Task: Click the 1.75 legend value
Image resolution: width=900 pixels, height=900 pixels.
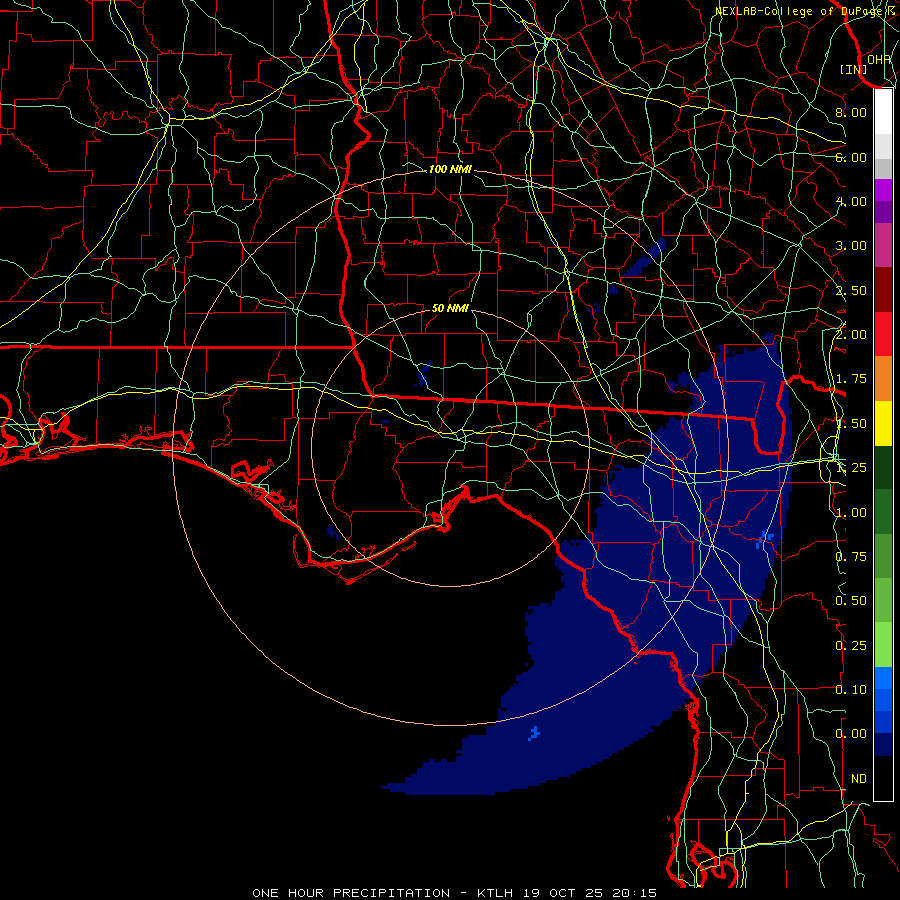Action: point(851,379)
